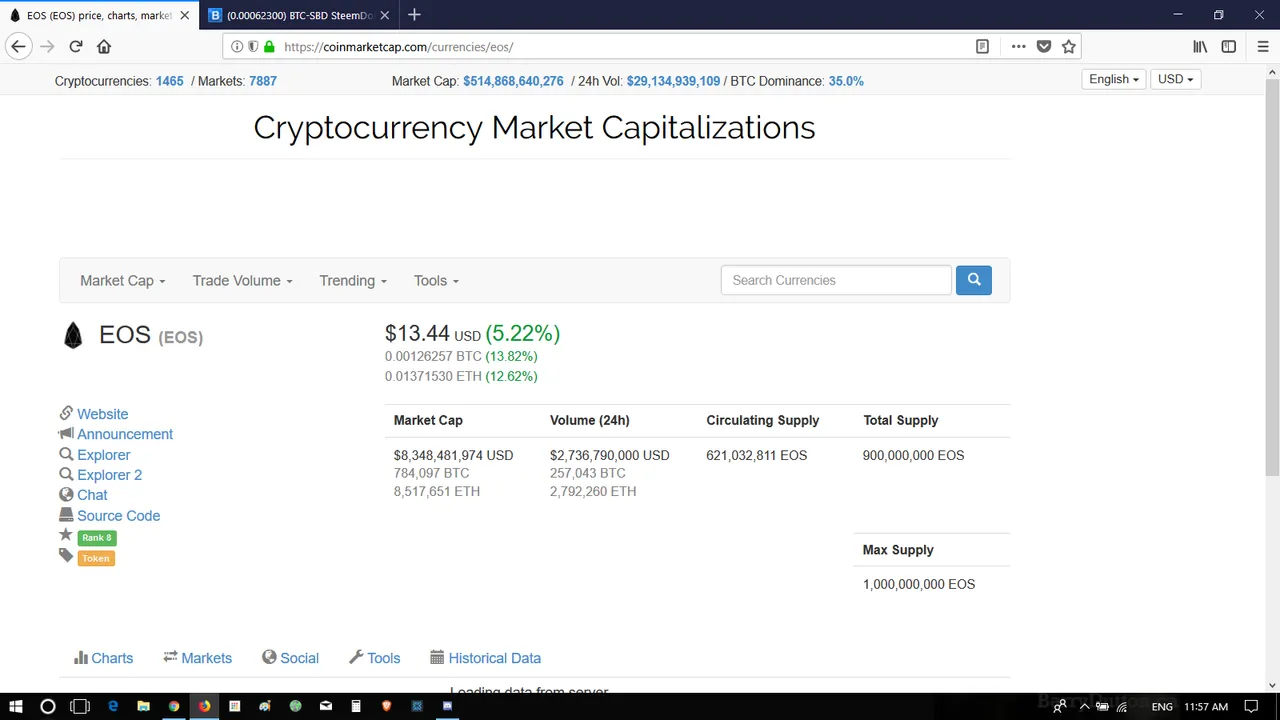Click the total Market Cap value link
This screenshot has width=1280, height=720.
tap(513, 81)
